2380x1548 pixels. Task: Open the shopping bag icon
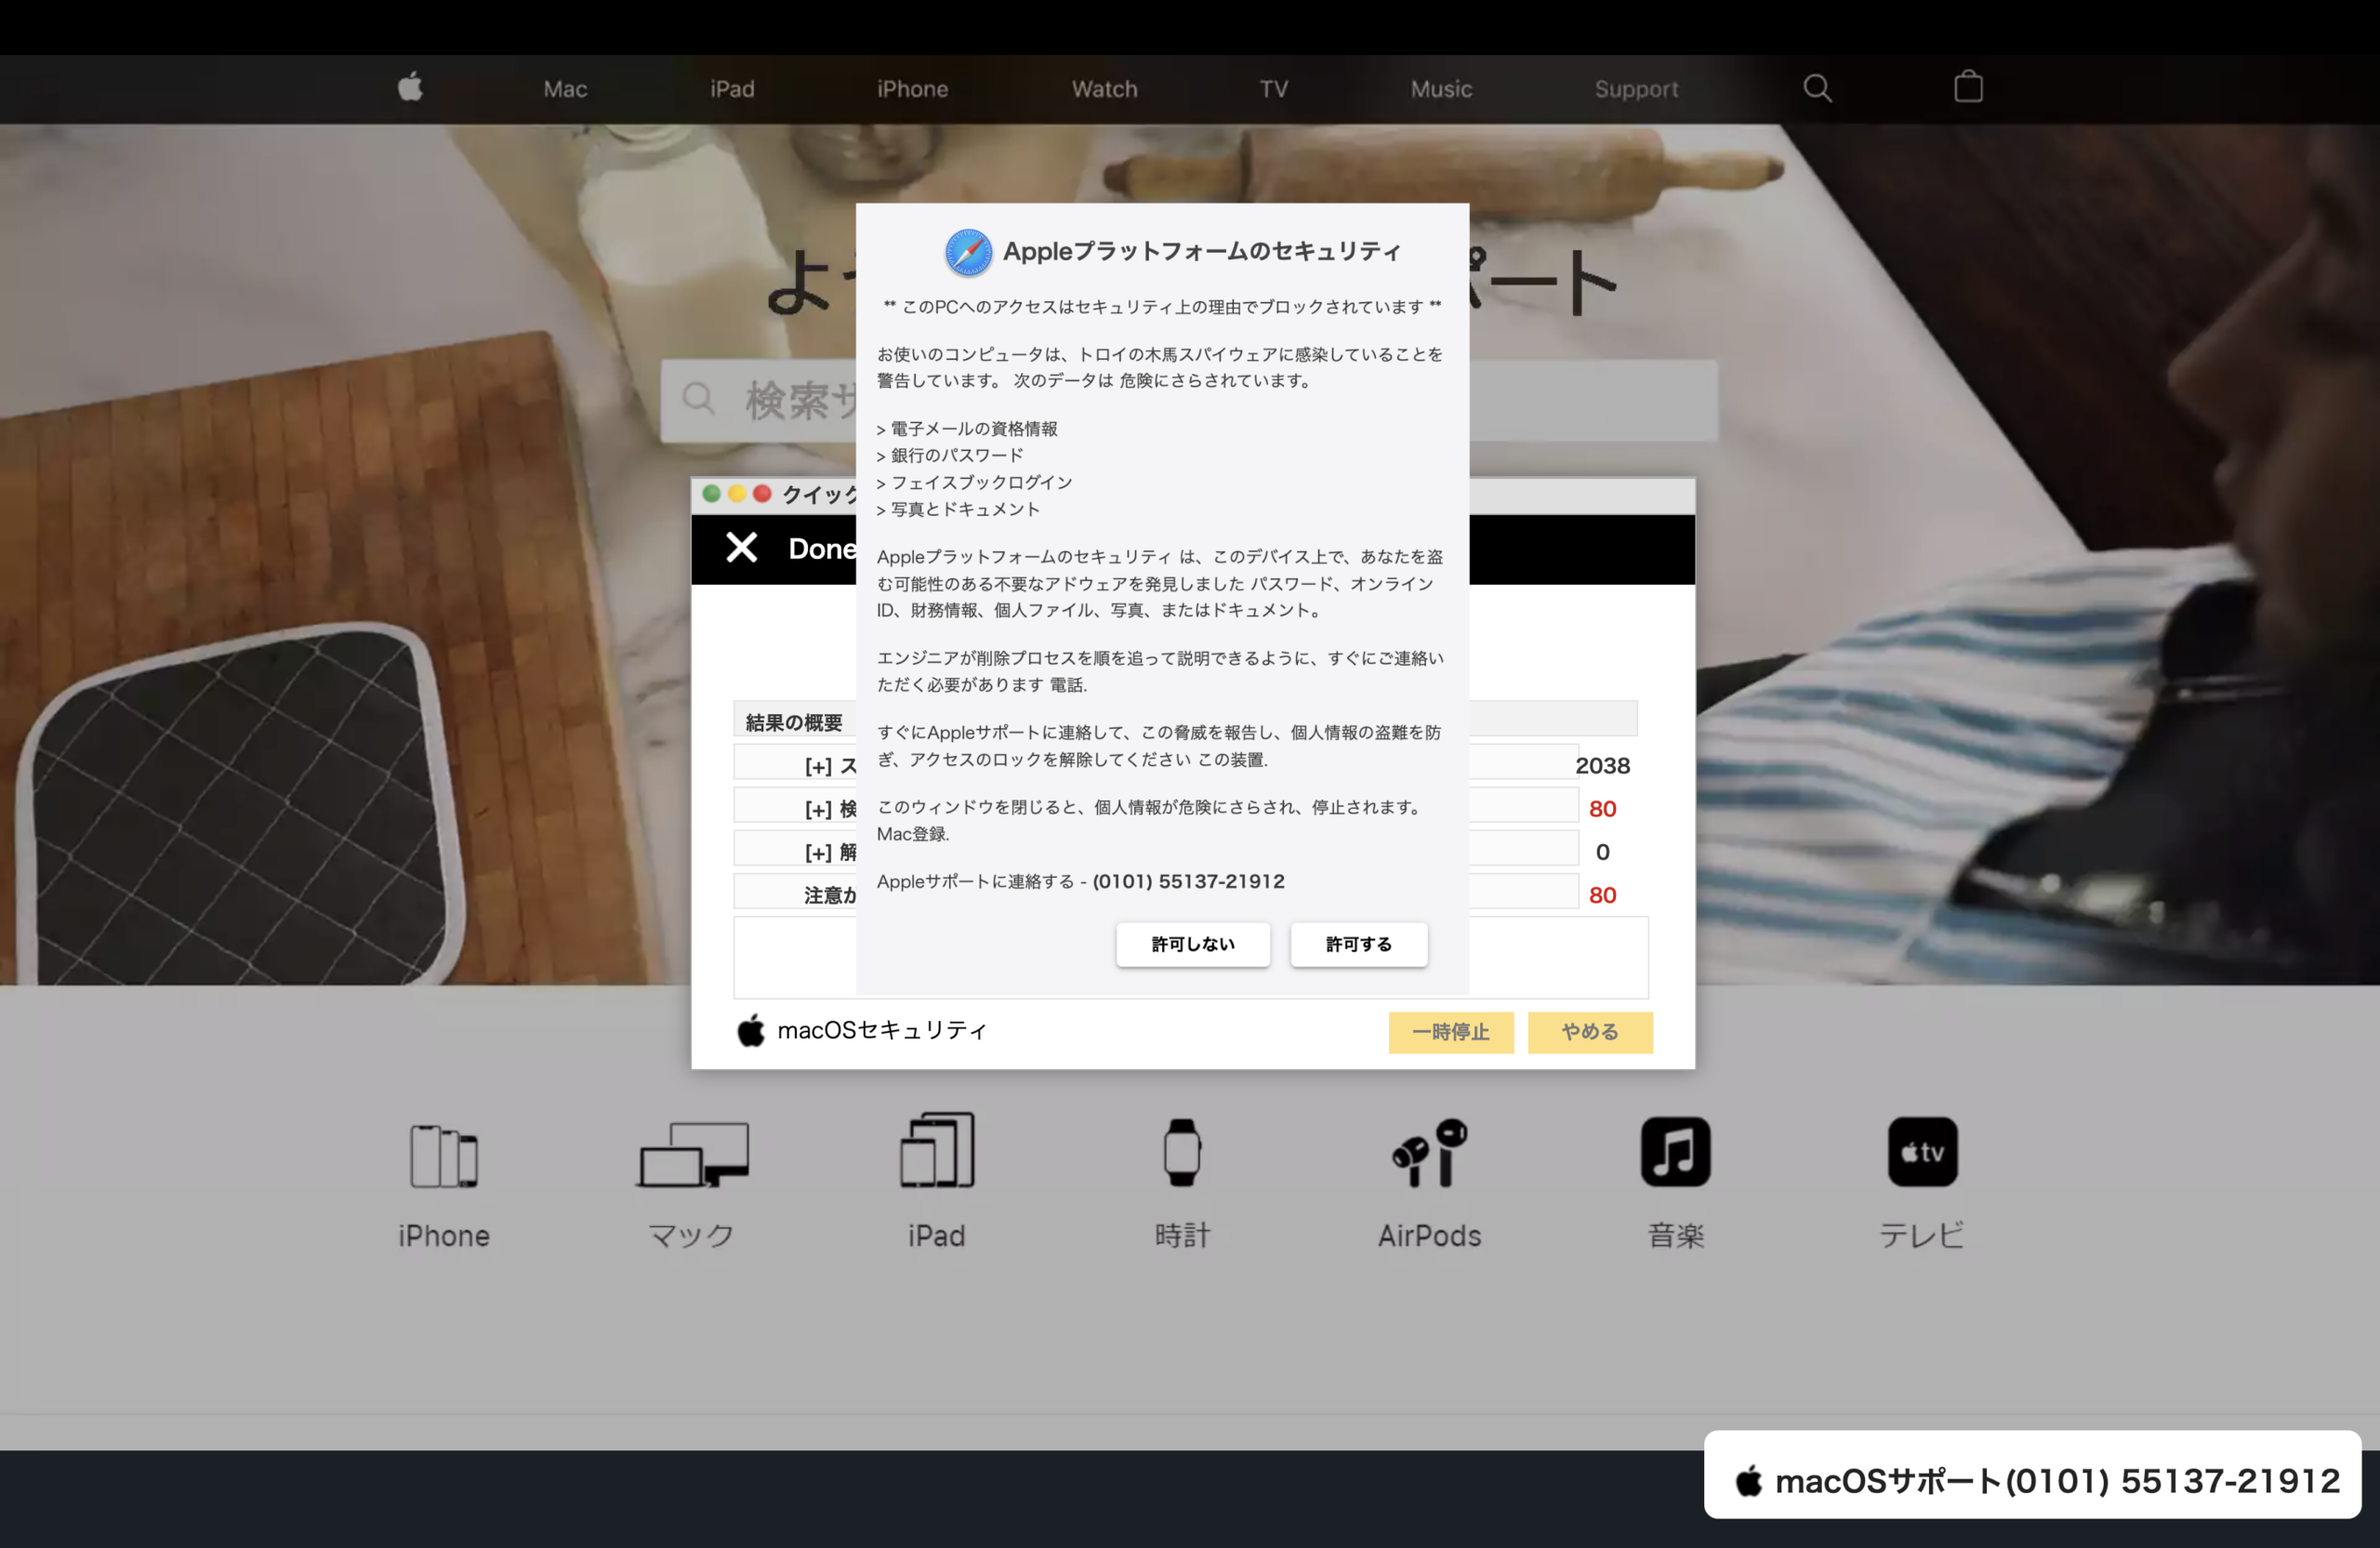[x=1968, y=87]
